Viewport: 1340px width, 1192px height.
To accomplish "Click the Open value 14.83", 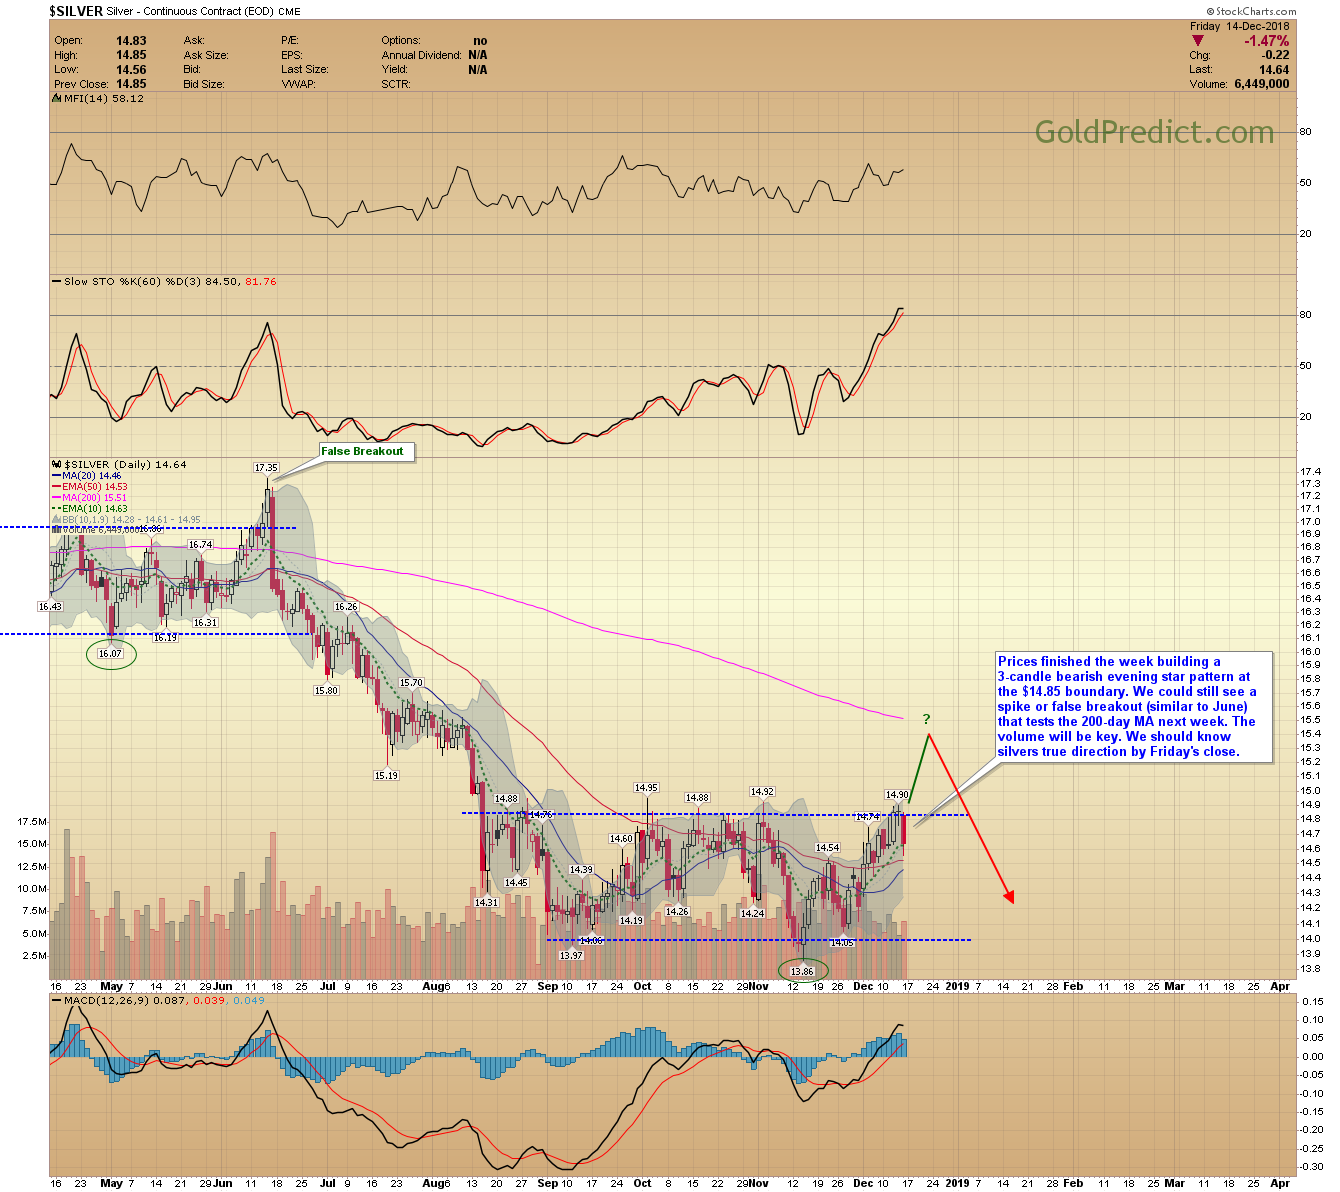I will [131, 41].
